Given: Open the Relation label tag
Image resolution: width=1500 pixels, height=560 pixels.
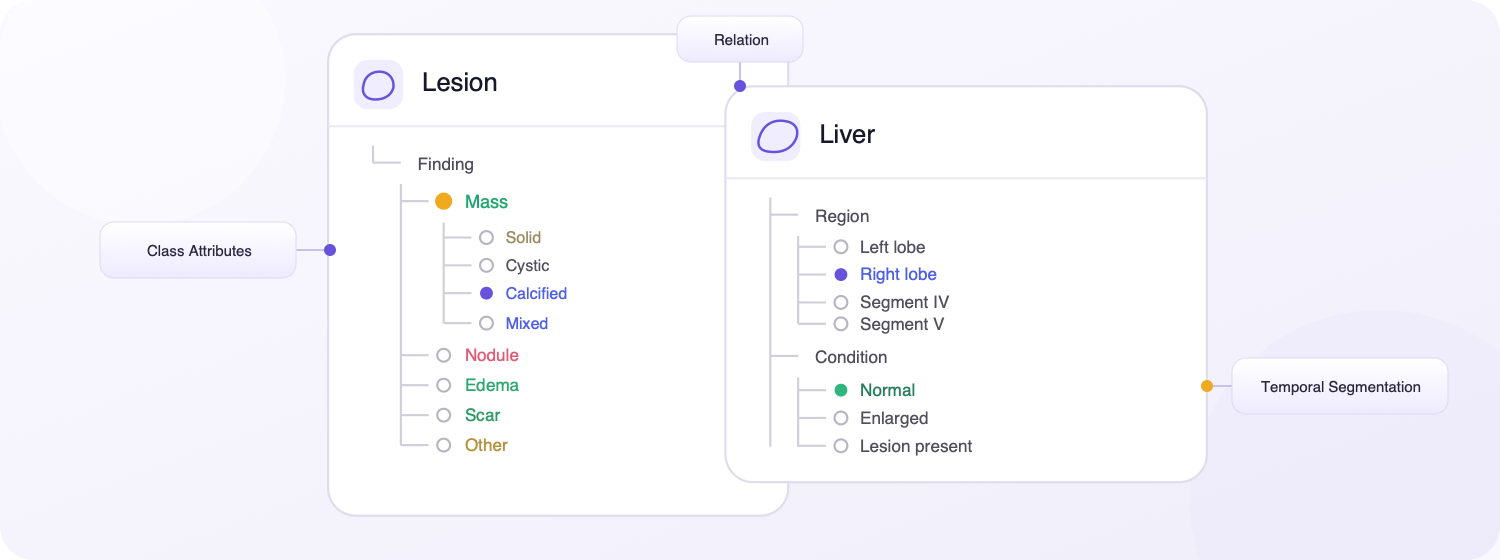Looking at the screenshot, I should coord(741,40).
